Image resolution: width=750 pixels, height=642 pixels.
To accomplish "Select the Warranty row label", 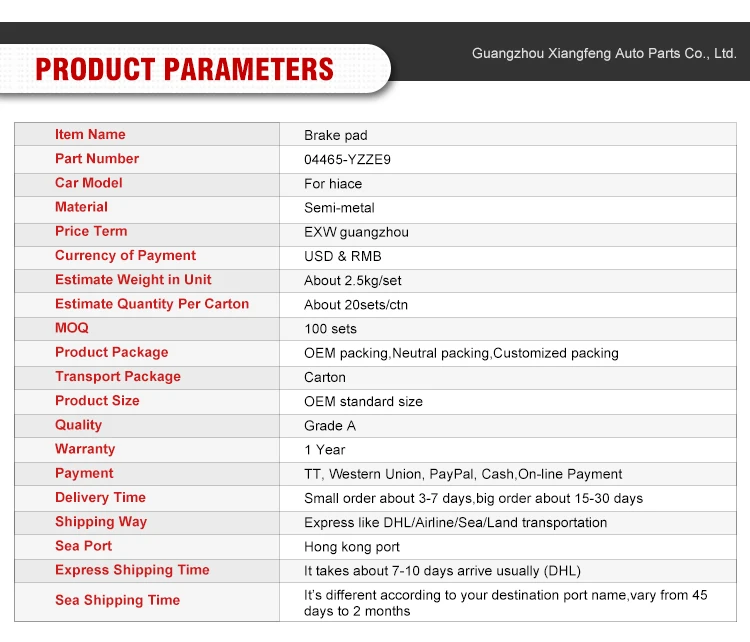I will (85, 449).
